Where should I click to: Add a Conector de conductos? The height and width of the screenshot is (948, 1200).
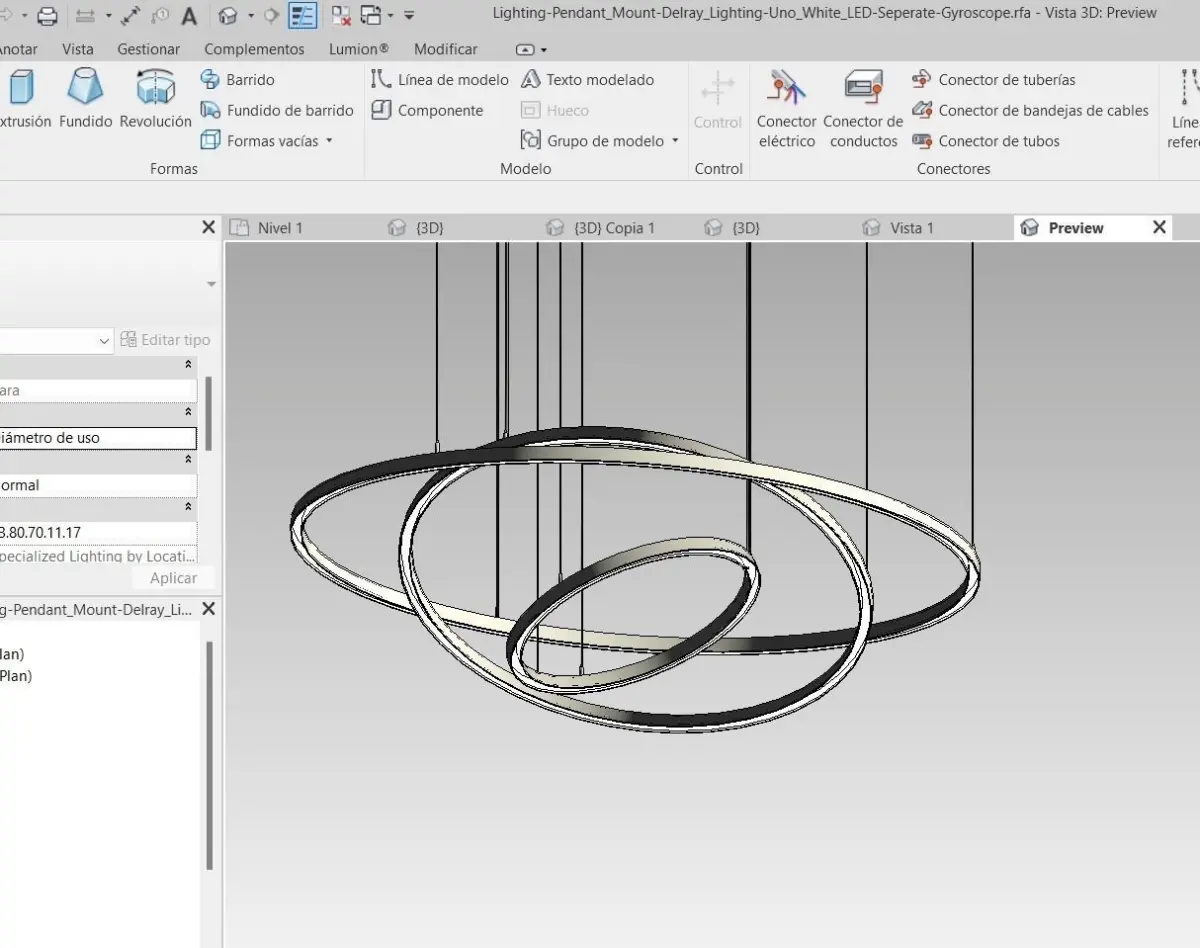tap(863, 108)
